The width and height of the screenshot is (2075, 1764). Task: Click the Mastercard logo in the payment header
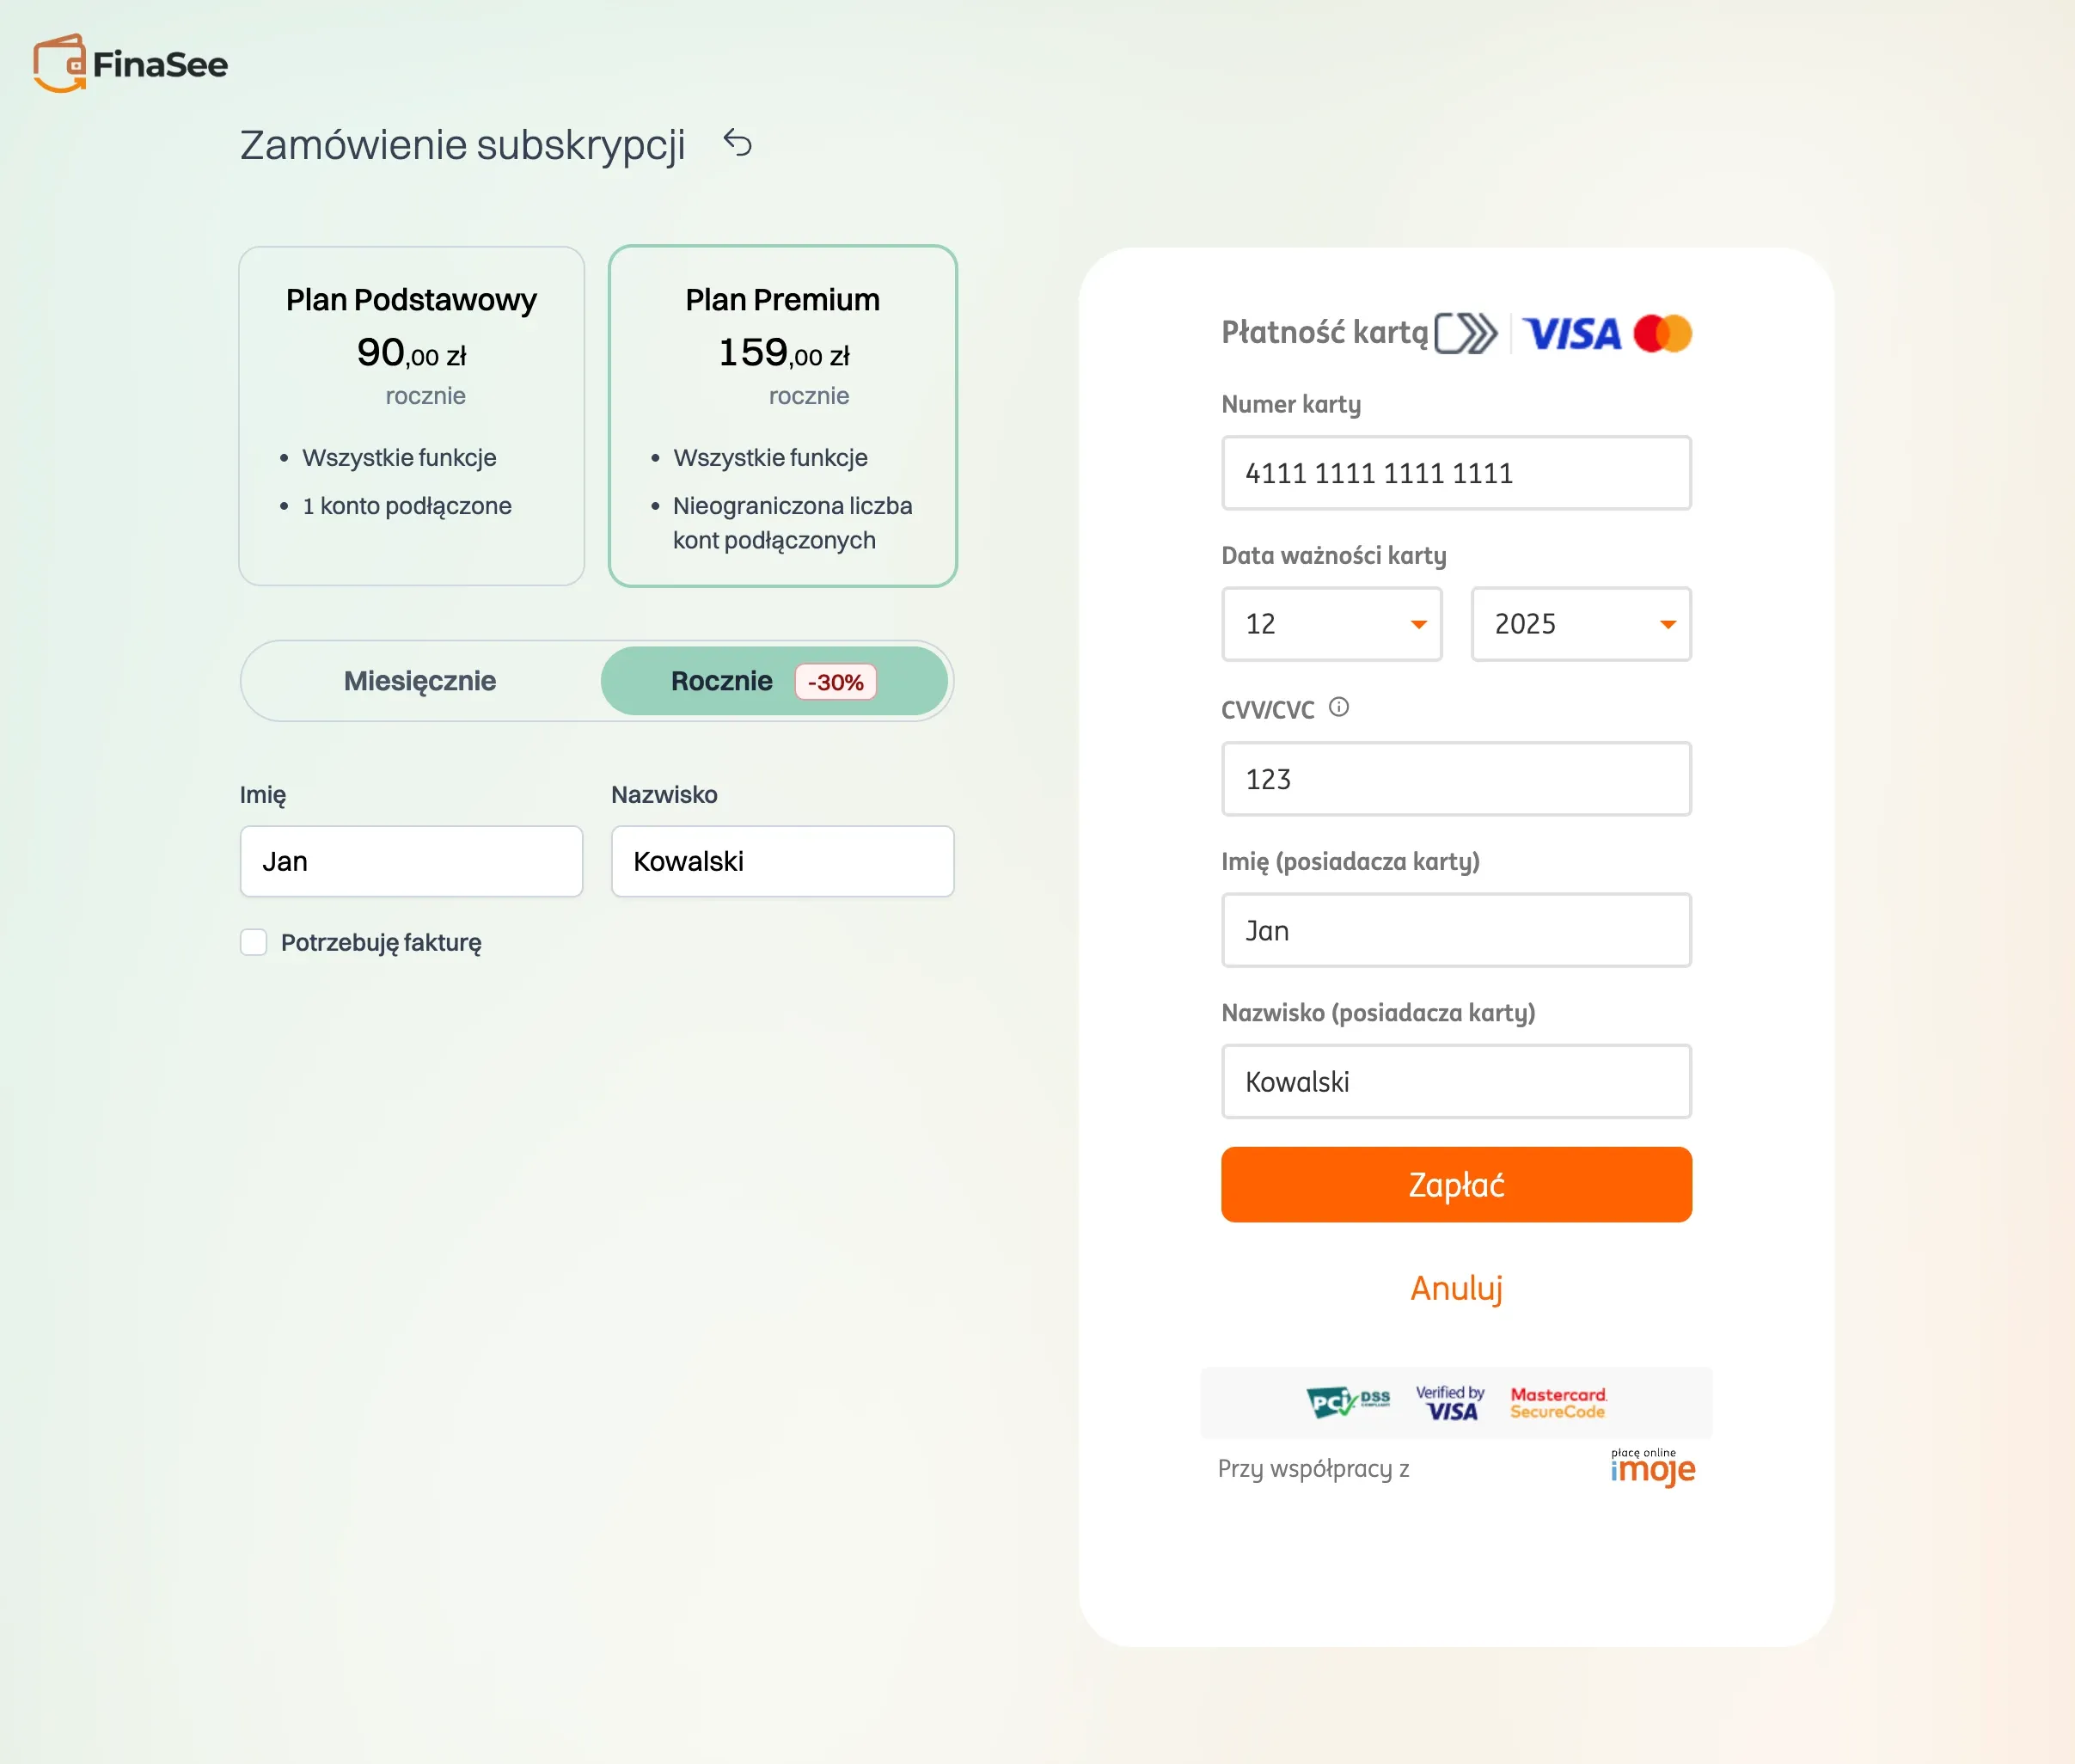tap(1662, 334)
